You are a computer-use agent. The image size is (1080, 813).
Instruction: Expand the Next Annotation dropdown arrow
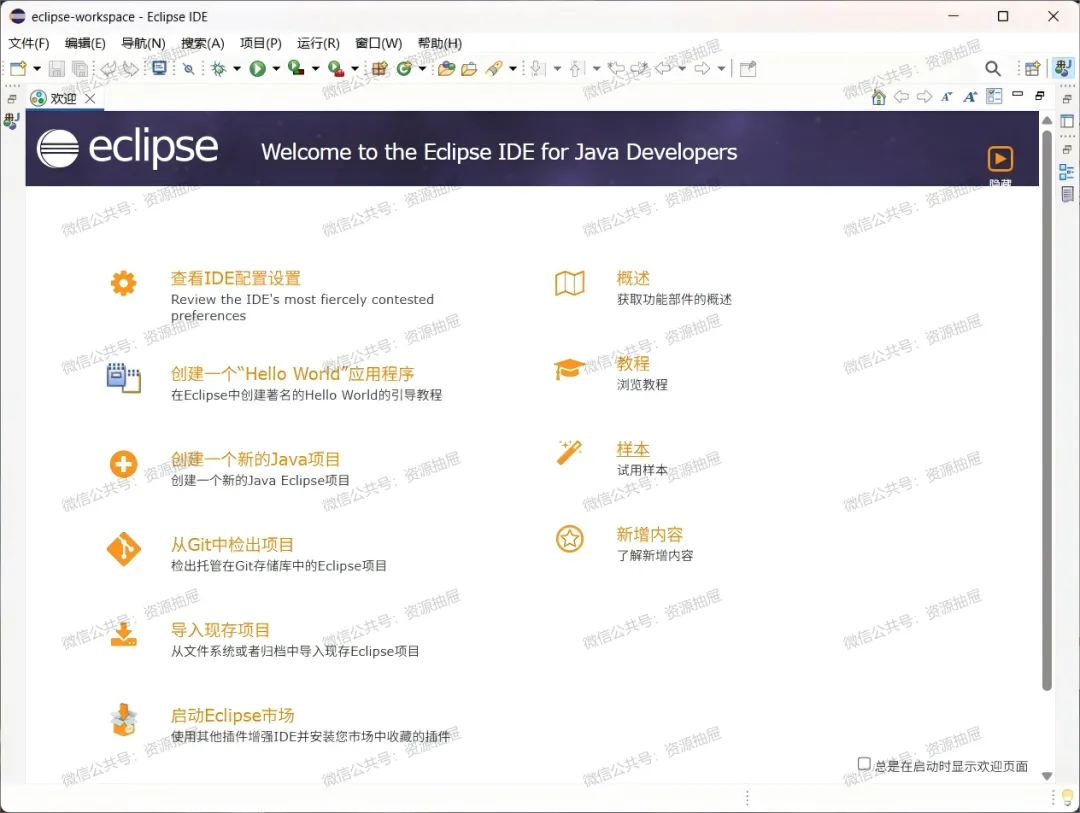click(x=557, y=68)
